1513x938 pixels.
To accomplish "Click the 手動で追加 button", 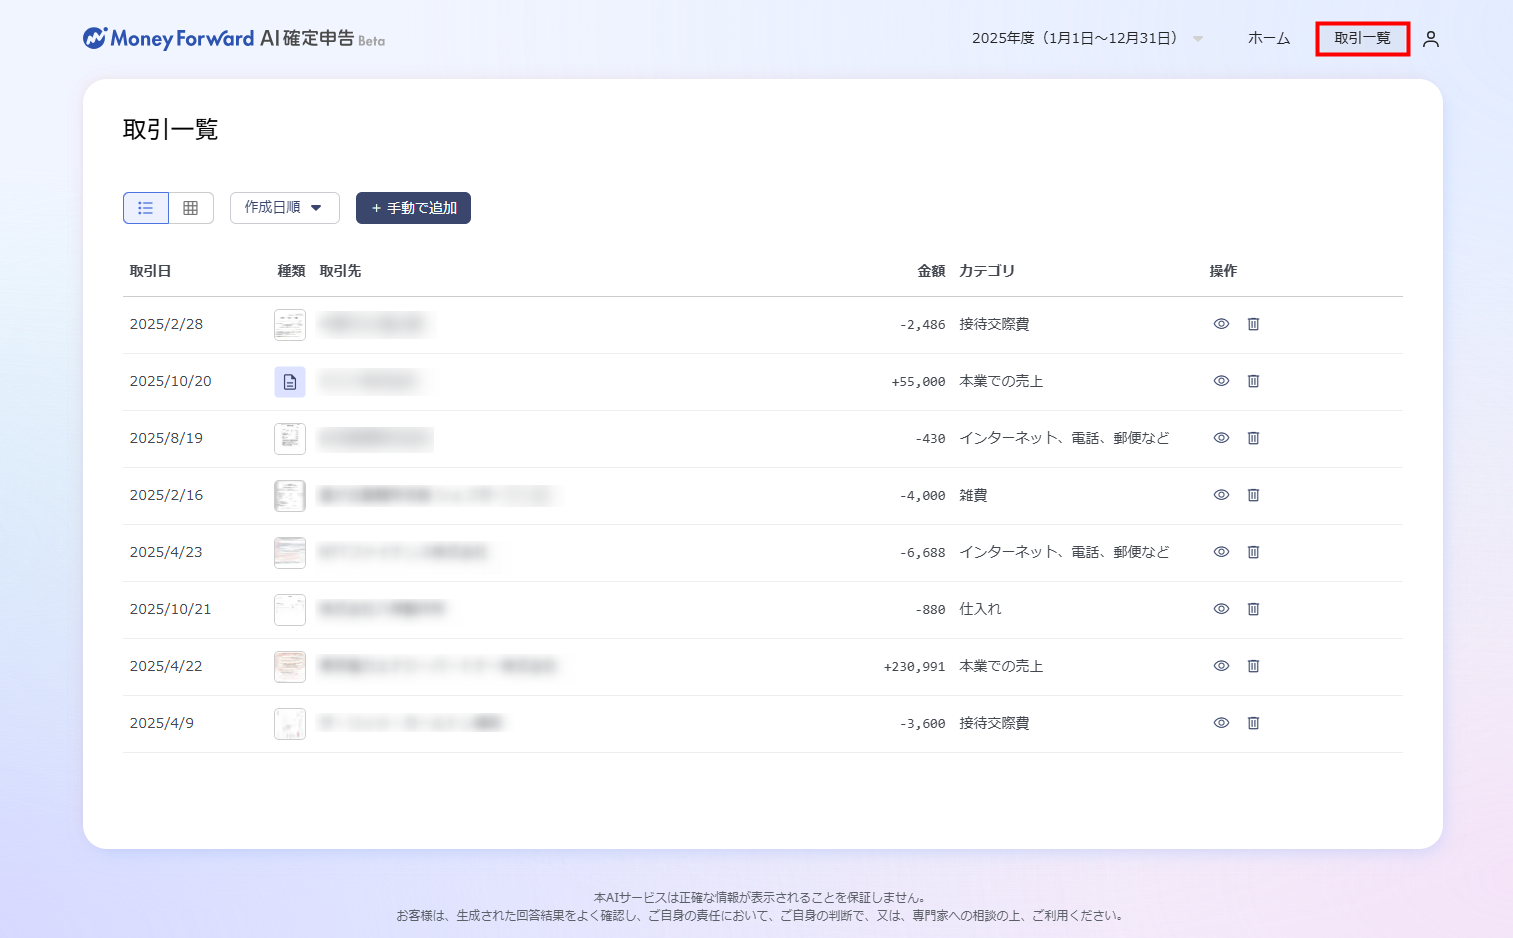I will (413, 208).
